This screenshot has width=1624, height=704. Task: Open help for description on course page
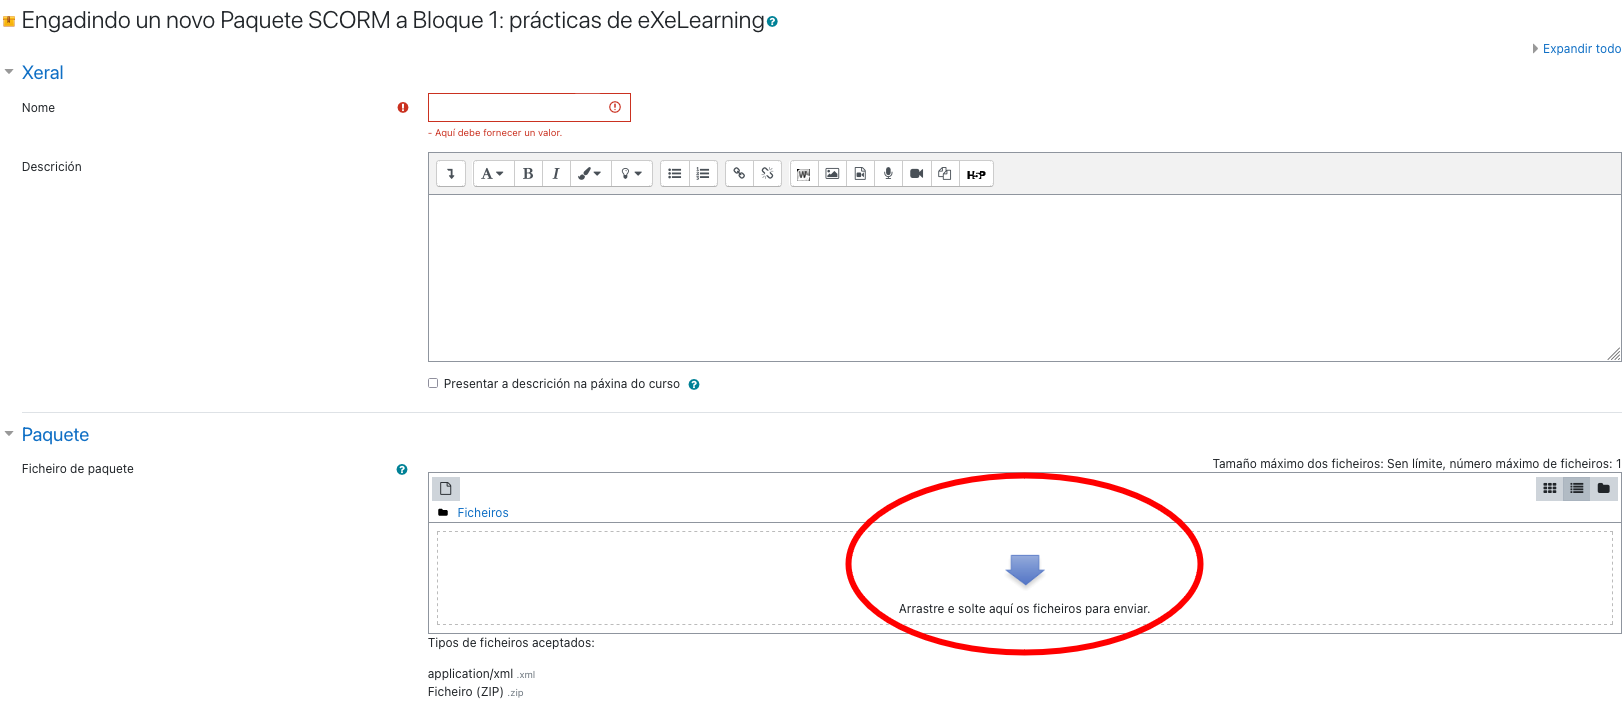[694, 385]
